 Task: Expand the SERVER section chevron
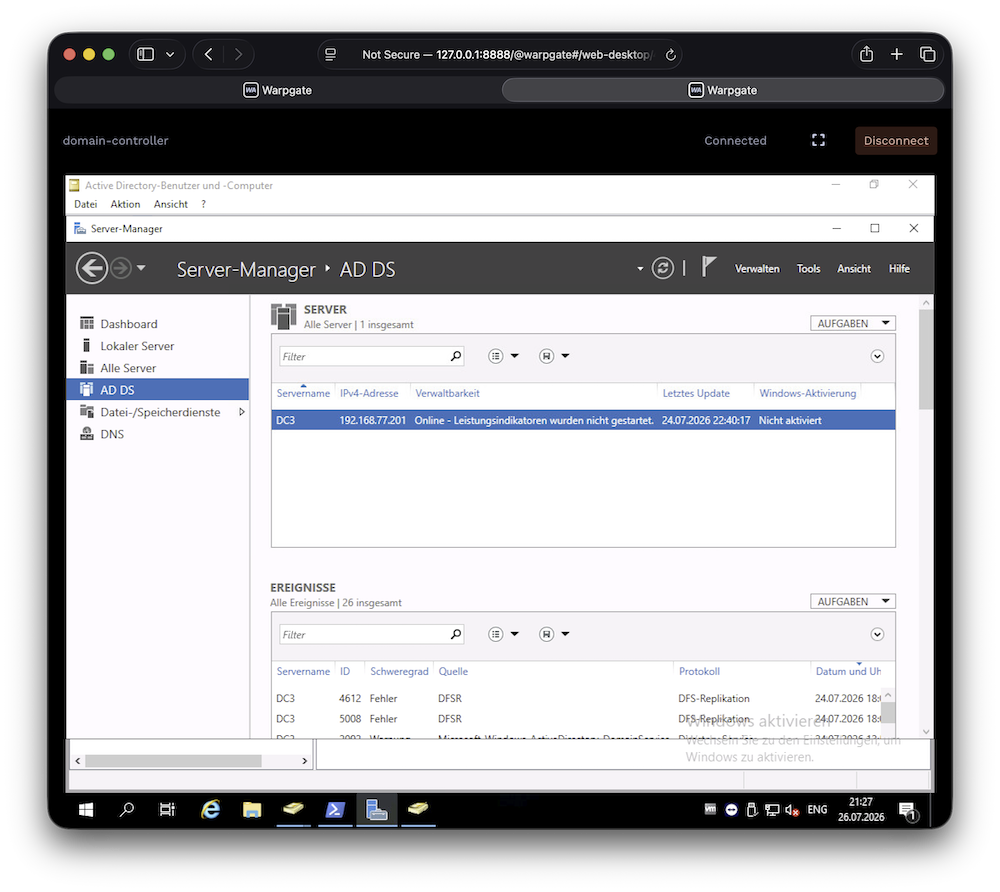click(877, 356)
